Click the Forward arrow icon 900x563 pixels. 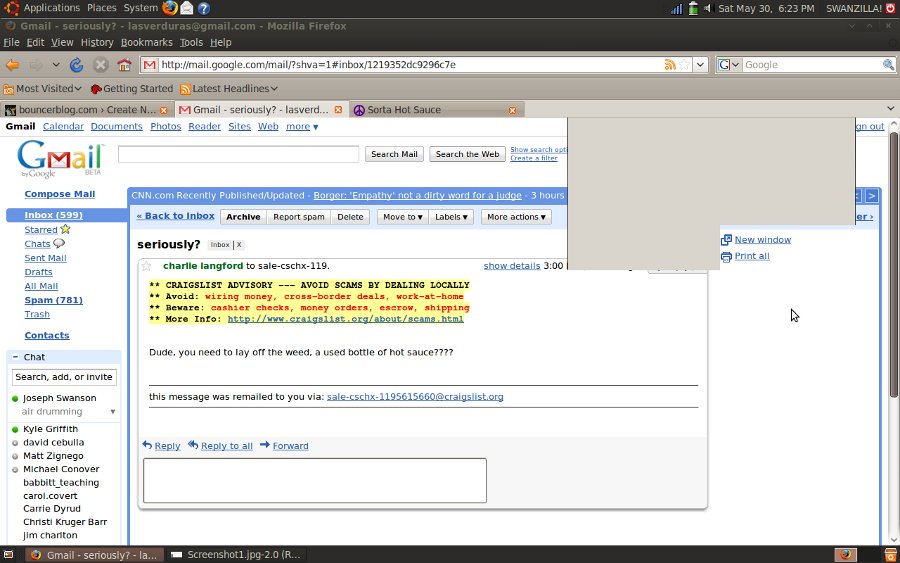click(x=265, y=445)
